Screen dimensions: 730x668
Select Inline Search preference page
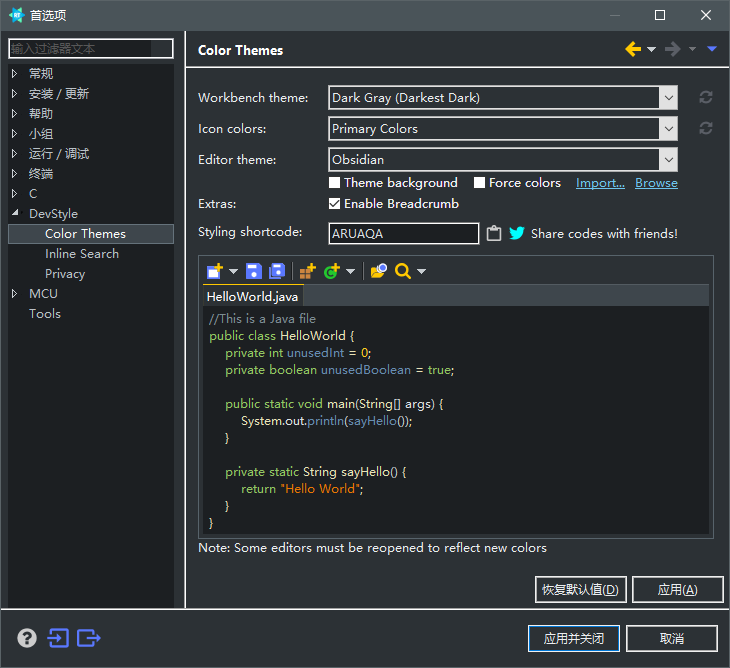point(82,254)
